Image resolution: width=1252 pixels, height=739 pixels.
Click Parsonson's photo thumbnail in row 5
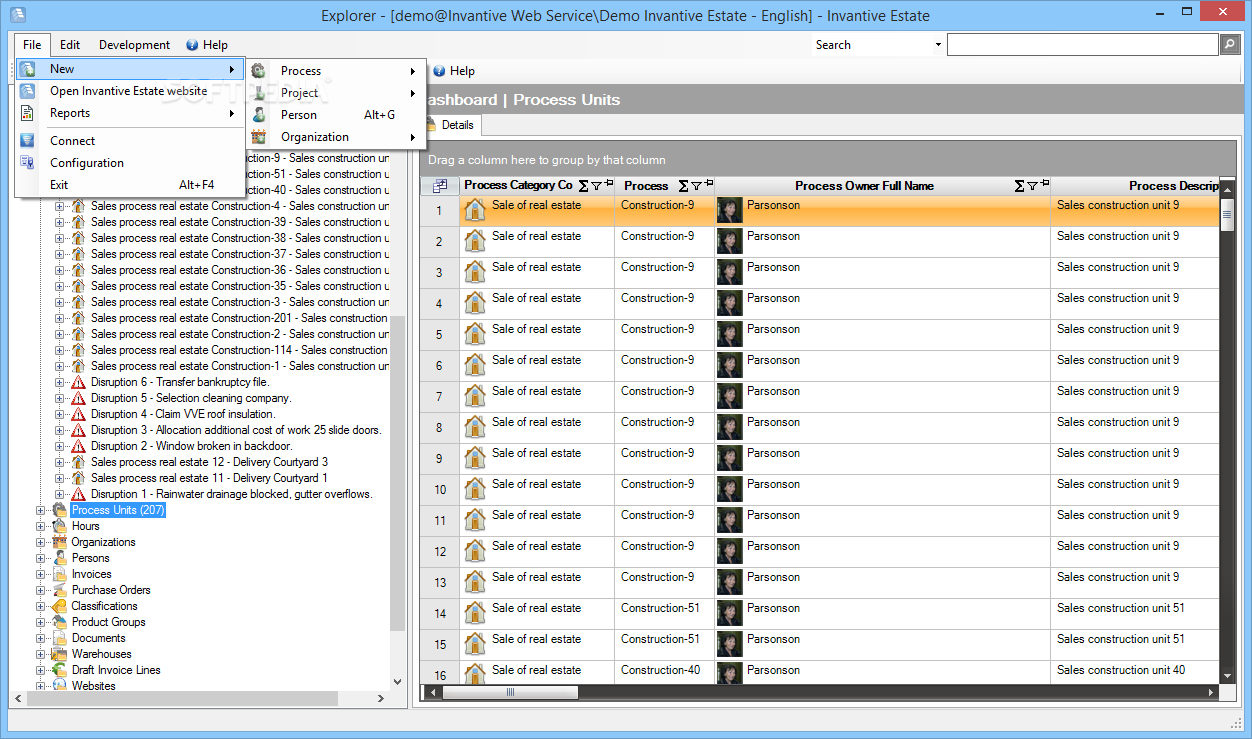pos(730,333)
